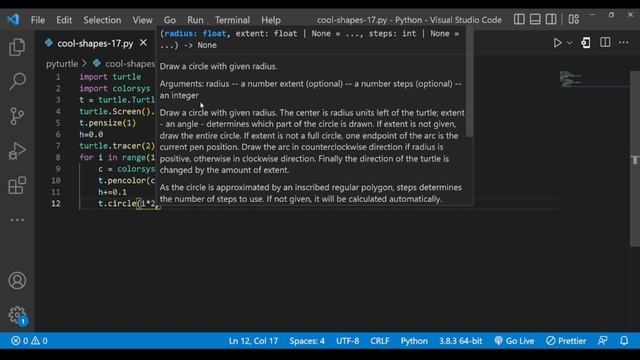Click the minimap code preview
The height and width of the screenshot is (360, 640).
(x=571, y=79)
